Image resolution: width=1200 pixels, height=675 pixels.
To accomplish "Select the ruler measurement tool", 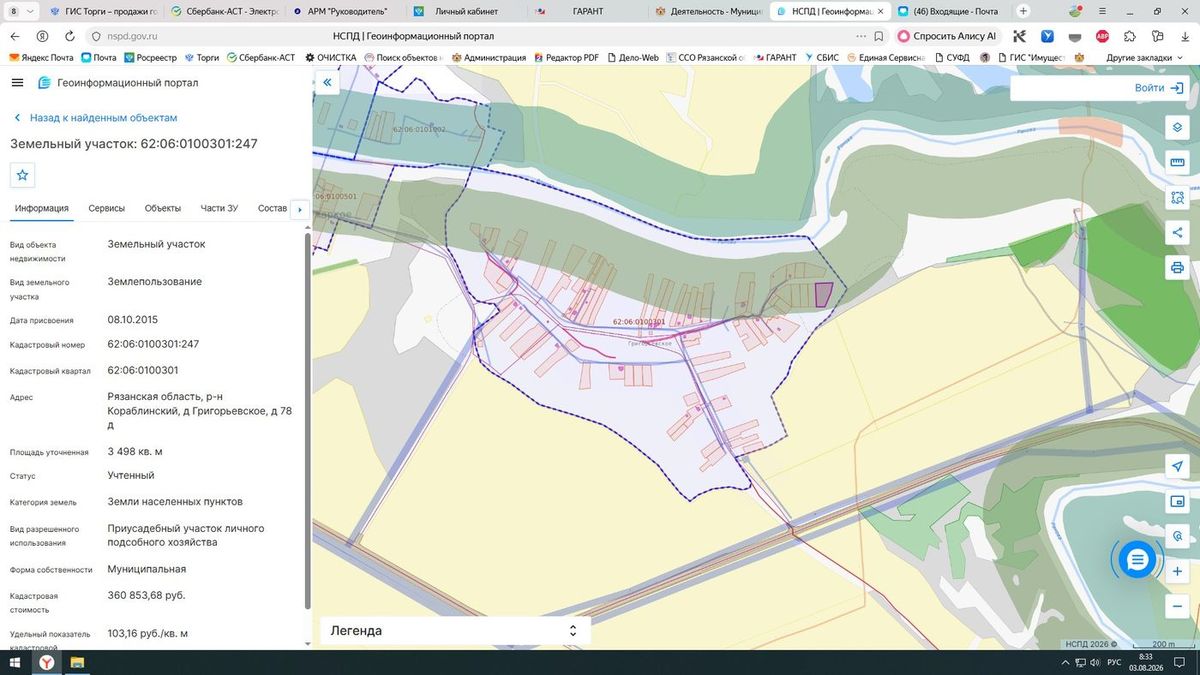I will point(1178,163).
